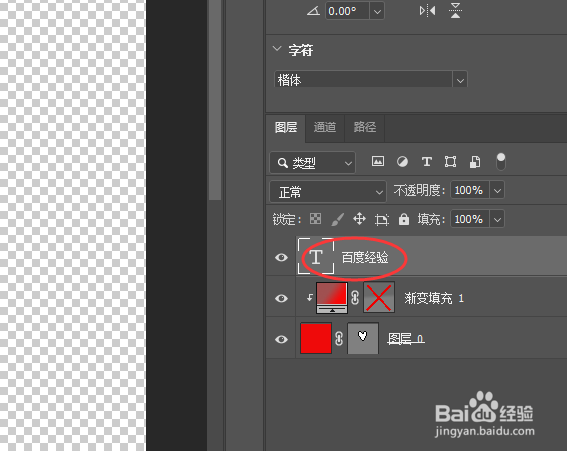Collapse the 字符 section
Screen dimensions: 567x451
pos(277,48)
